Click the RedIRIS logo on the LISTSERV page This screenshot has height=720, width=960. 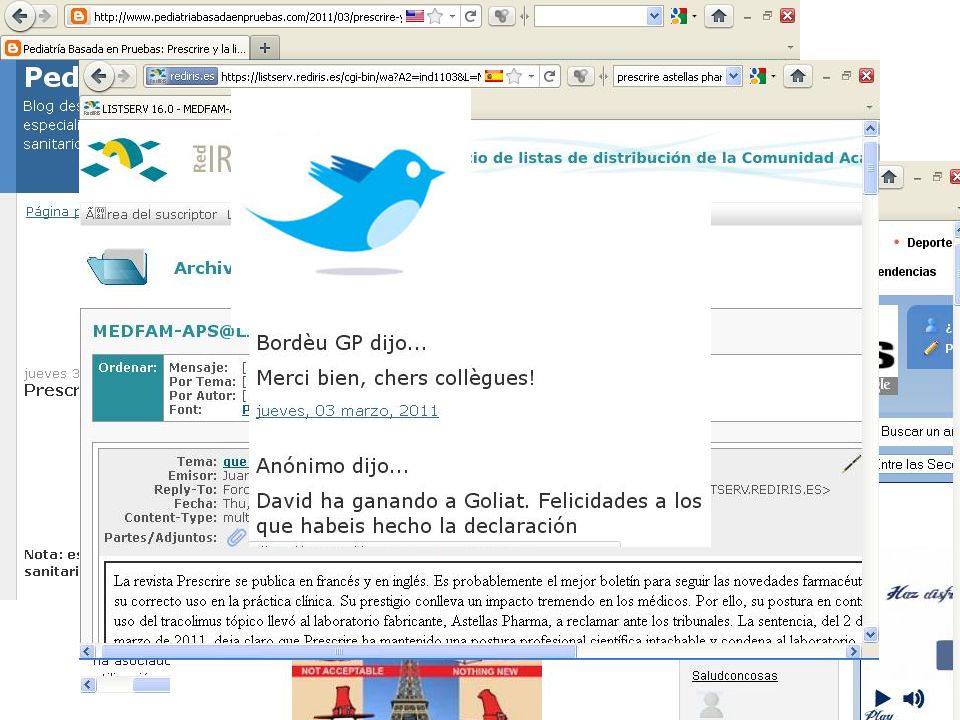126,159
